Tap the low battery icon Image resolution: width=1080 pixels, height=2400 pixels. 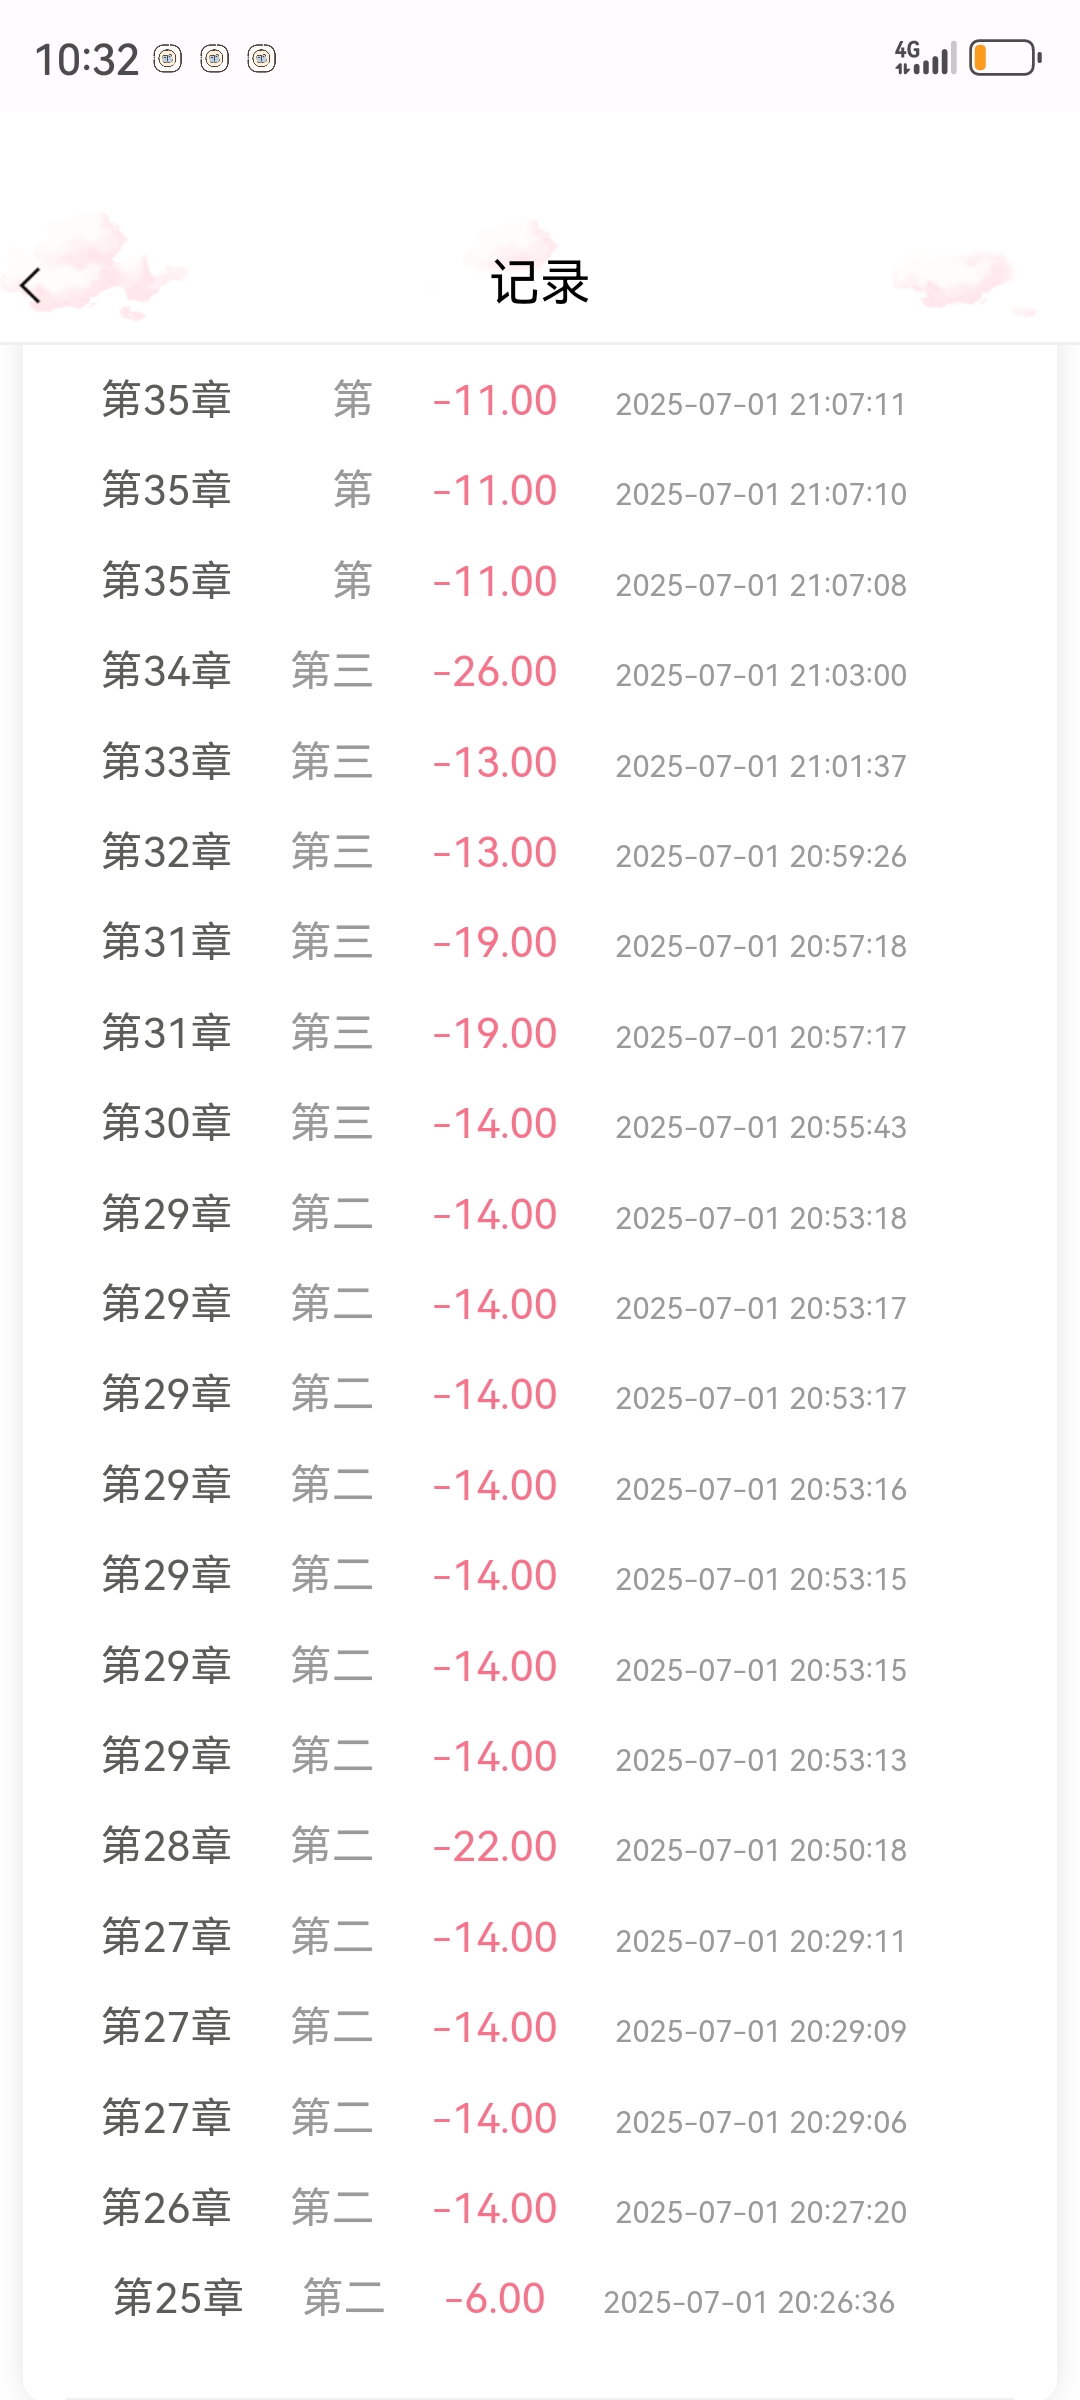pos(1005,58)
